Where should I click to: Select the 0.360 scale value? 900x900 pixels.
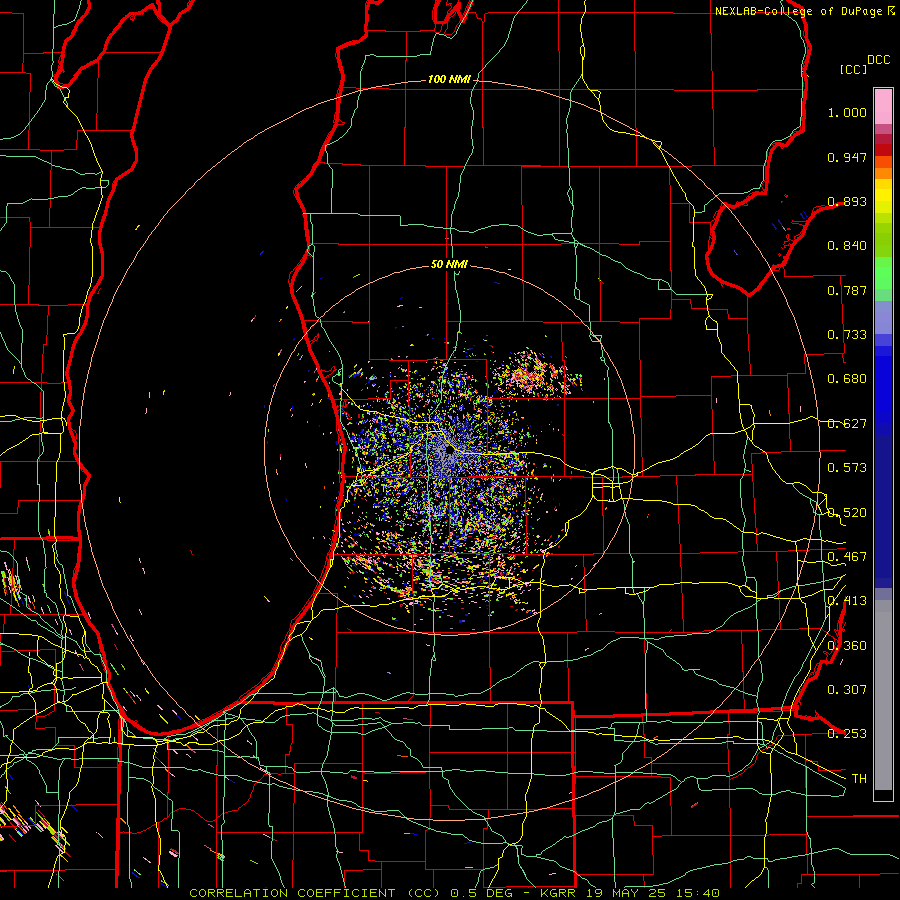pyautogui.click(x=847, y=646)
